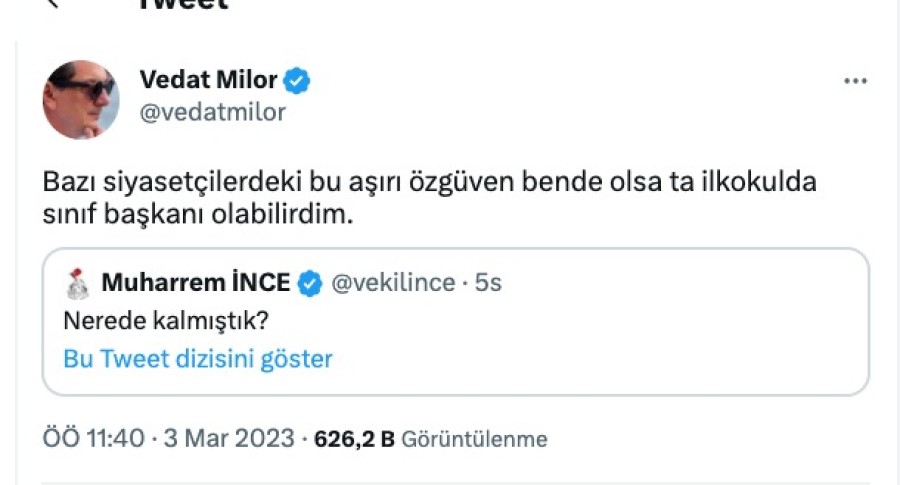Click the 3 Mar 2023 date

tap(229, 439)
